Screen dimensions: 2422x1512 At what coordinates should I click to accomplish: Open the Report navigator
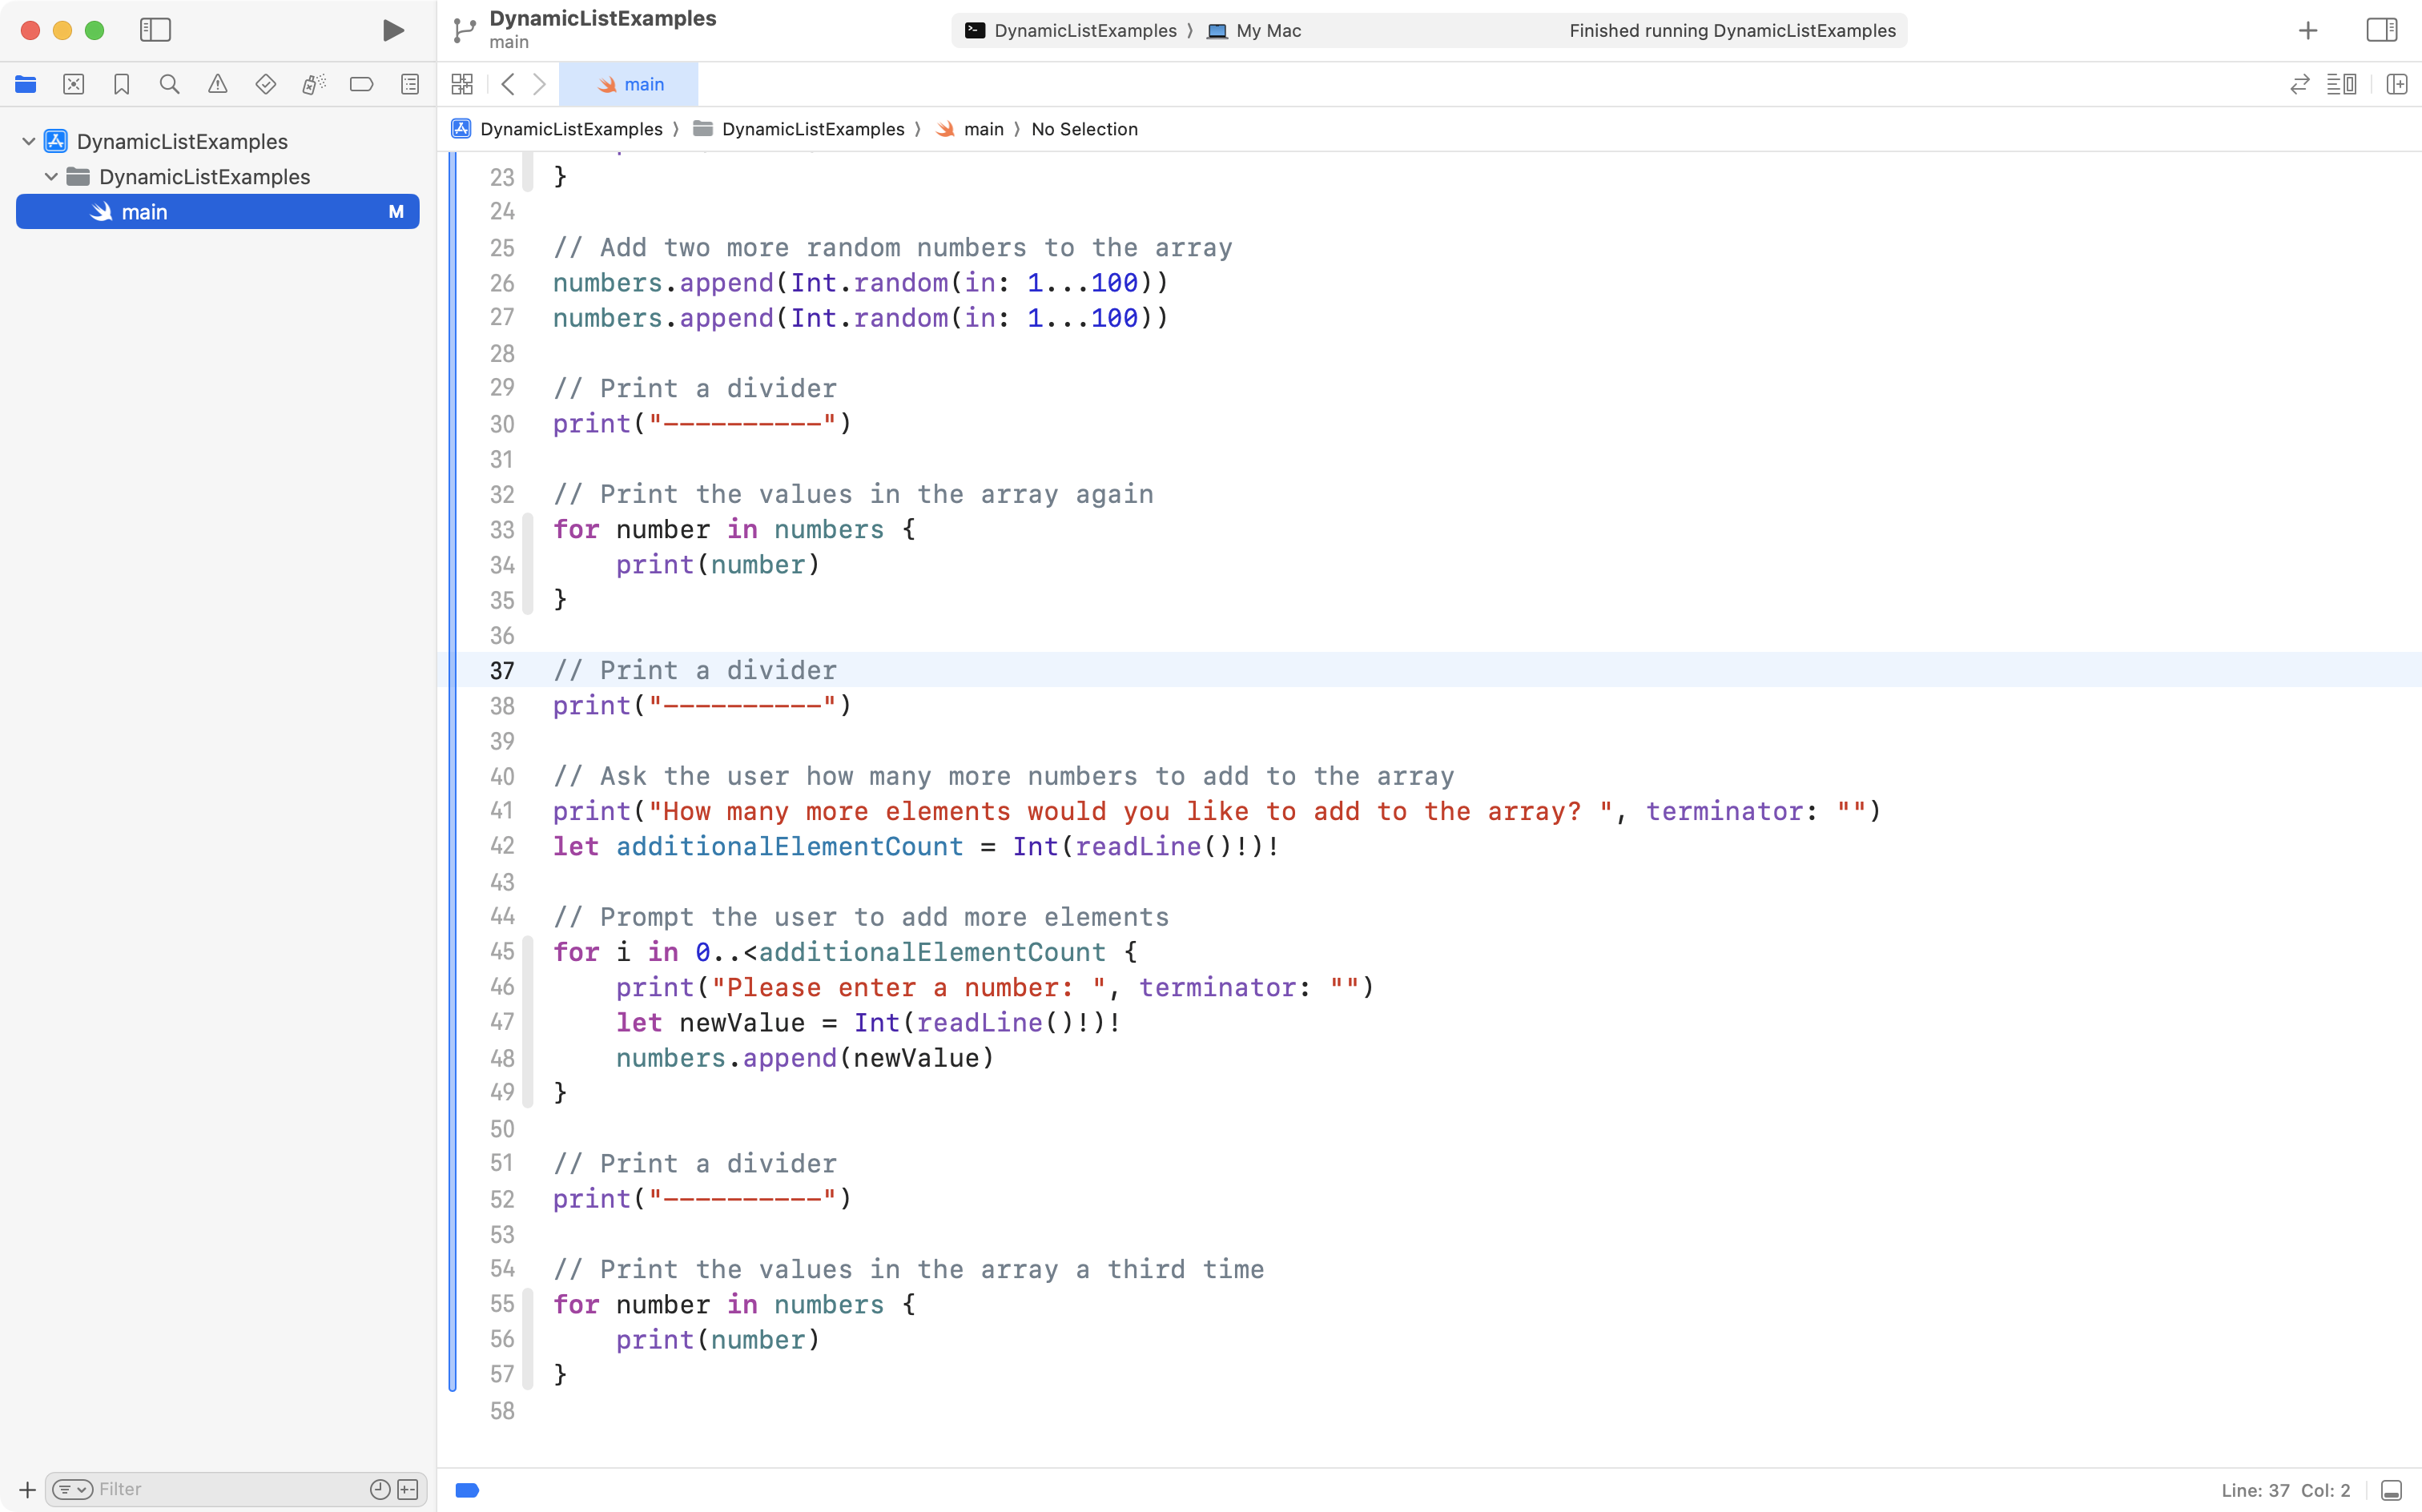(410, 84)
